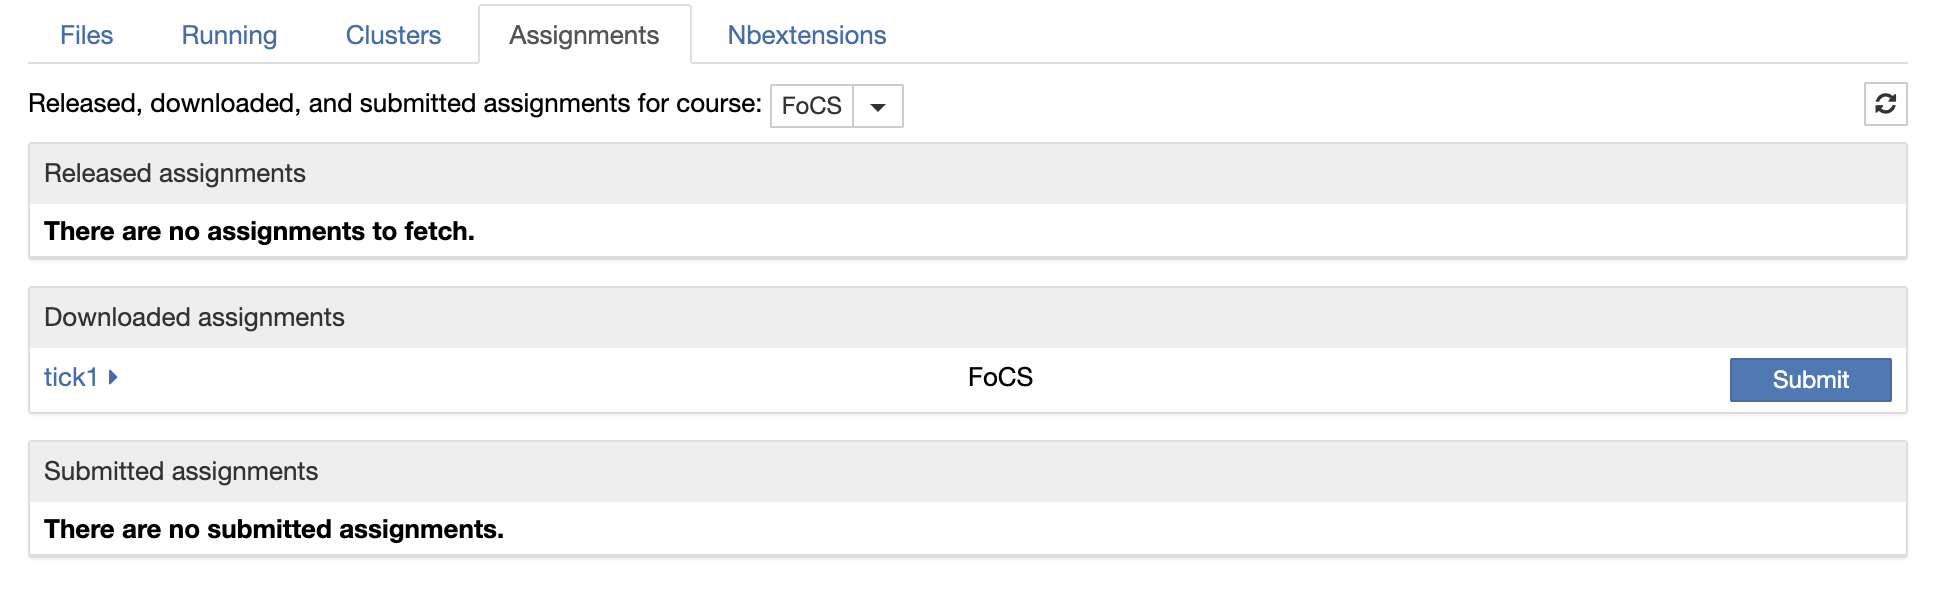
Task: Open the course dropdown caret
Action: [877, 106]
